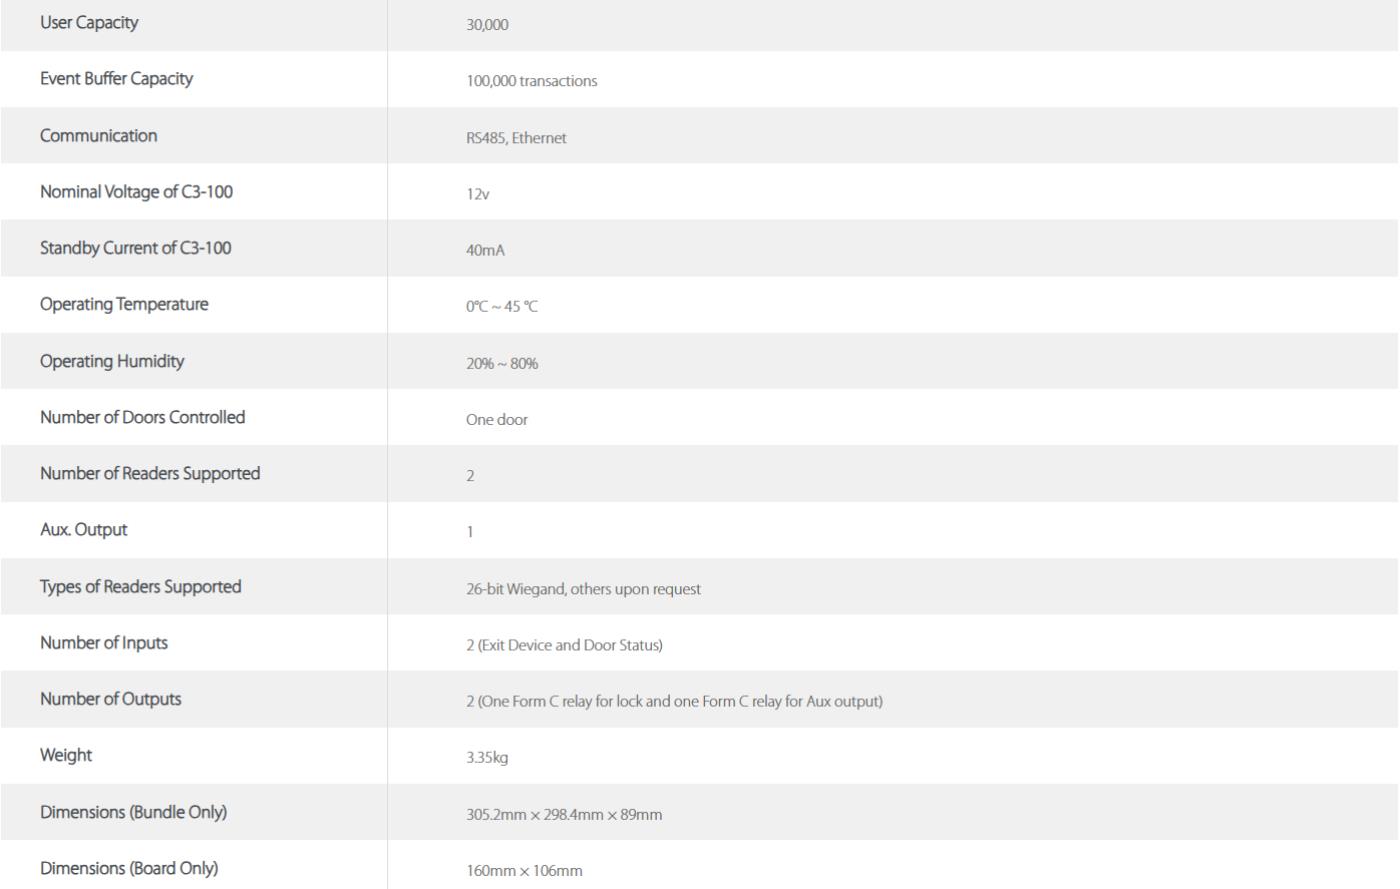Click the Communication row label
Image resolution: width=1400 pixels, height=889 pixels.
pos(98,135)
